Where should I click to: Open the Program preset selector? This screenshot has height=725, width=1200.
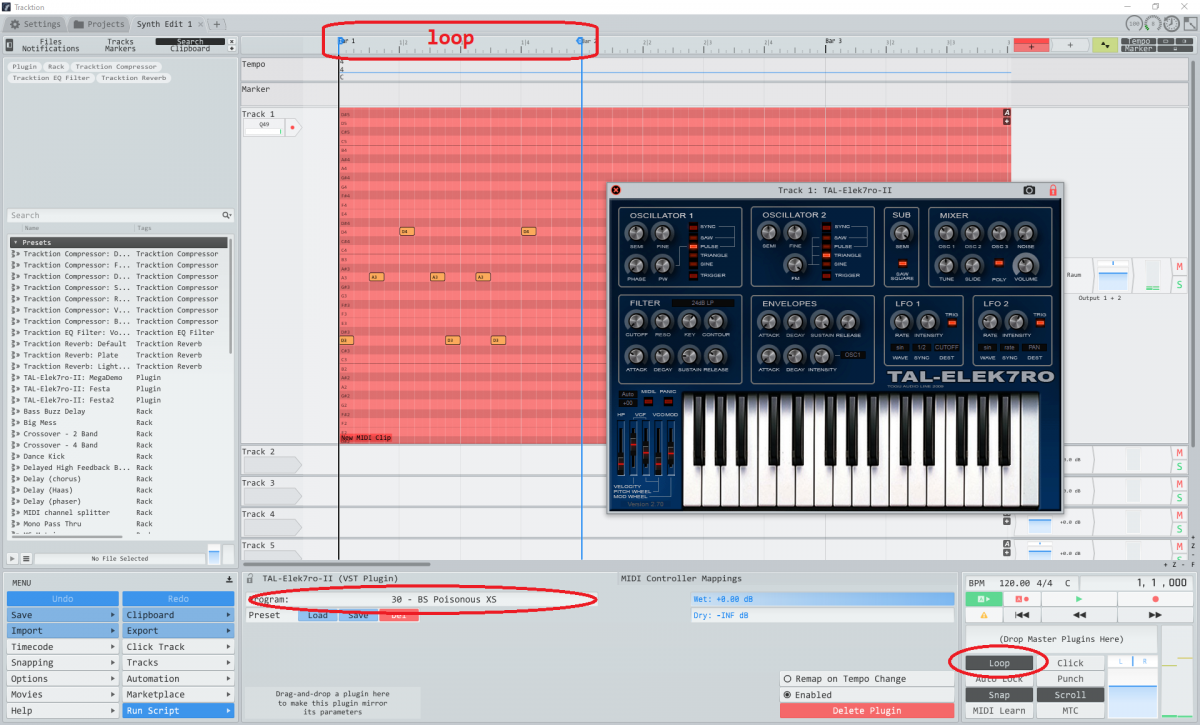point(421,600)
